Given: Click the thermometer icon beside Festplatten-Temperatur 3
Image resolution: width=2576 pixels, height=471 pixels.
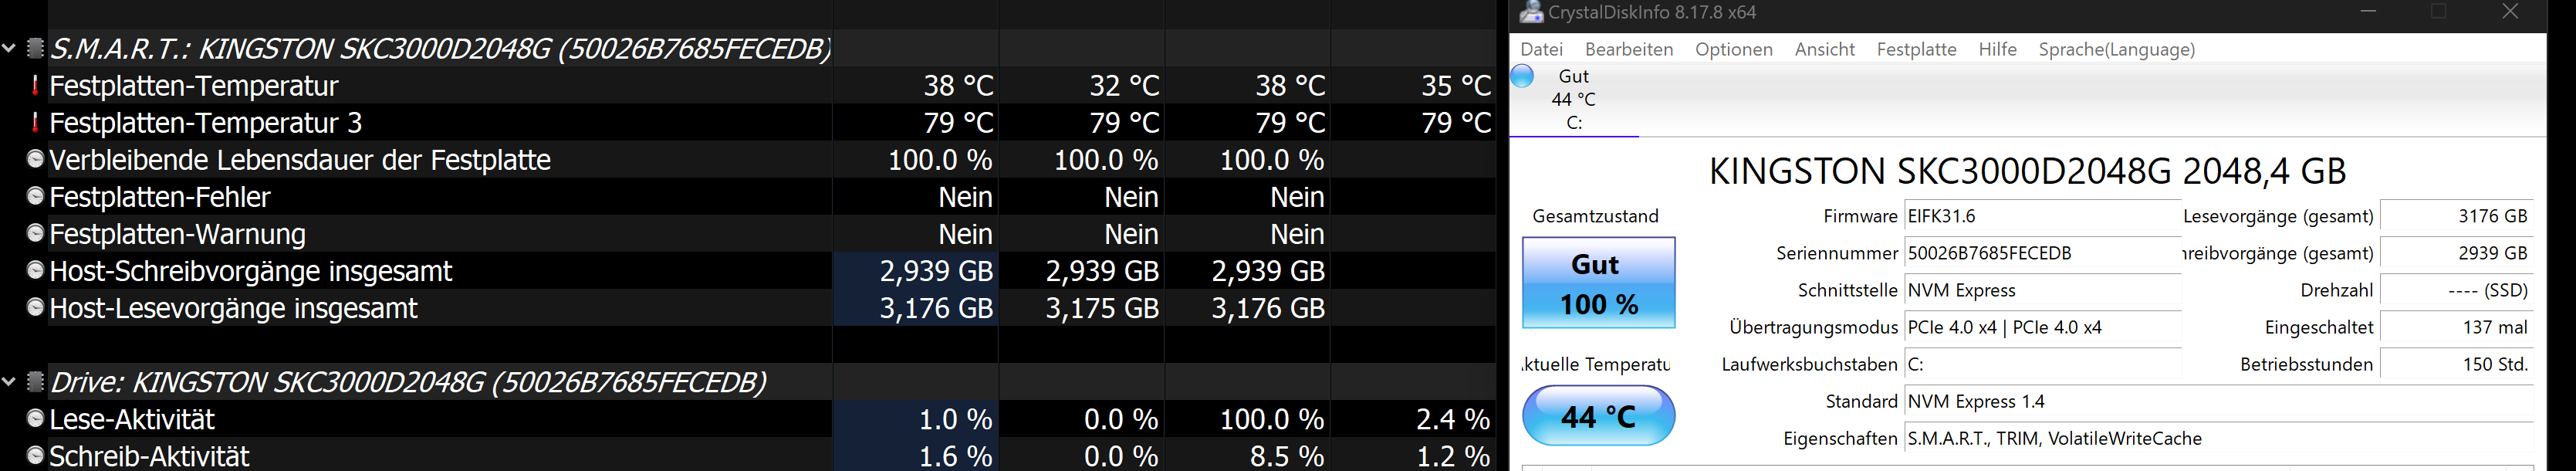Looking at the screenshot, I should click(x=35, y=123).
